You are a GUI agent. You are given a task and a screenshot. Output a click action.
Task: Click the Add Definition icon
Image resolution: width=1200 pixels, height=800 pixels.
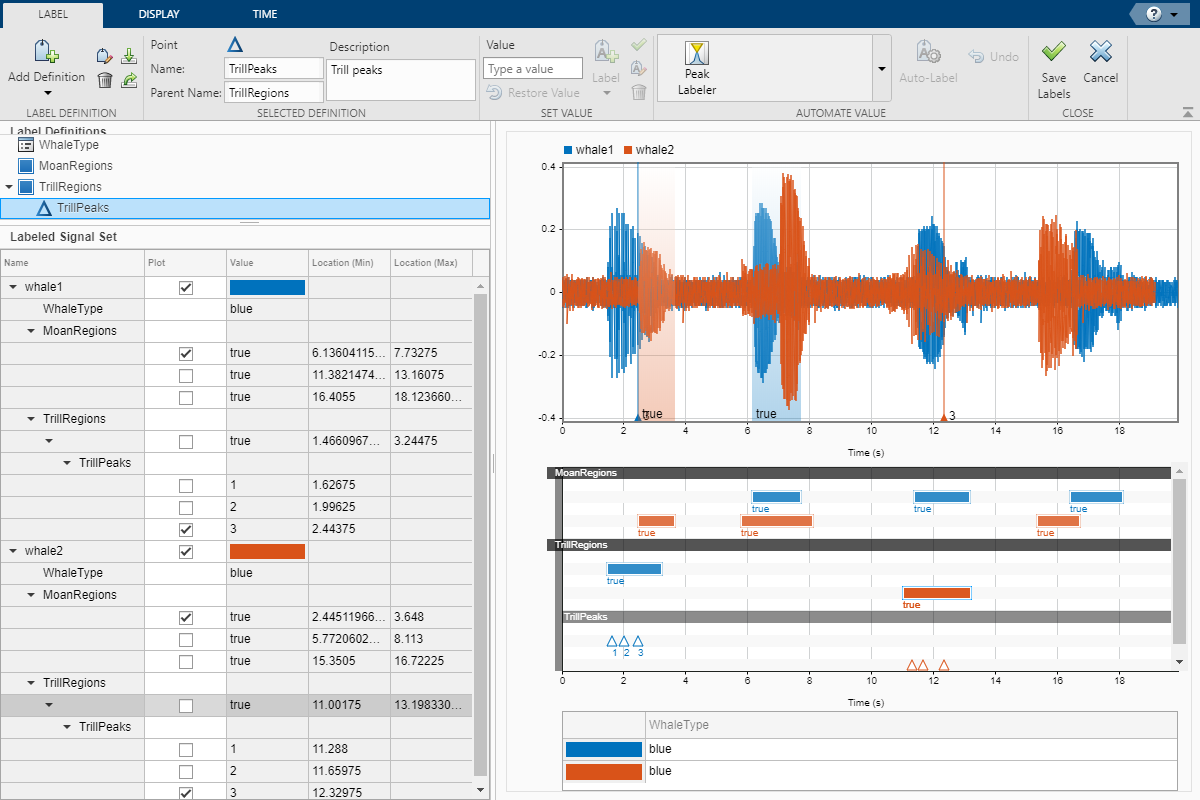click(x=46, y=52)
